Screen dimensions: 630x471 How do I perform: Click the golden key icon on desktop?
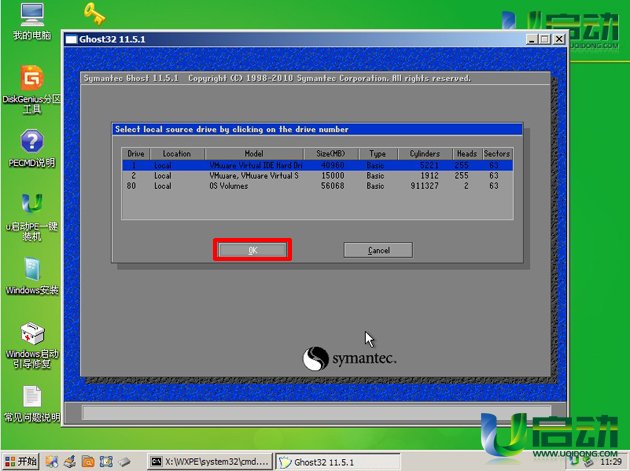click(x=95, y=14)
